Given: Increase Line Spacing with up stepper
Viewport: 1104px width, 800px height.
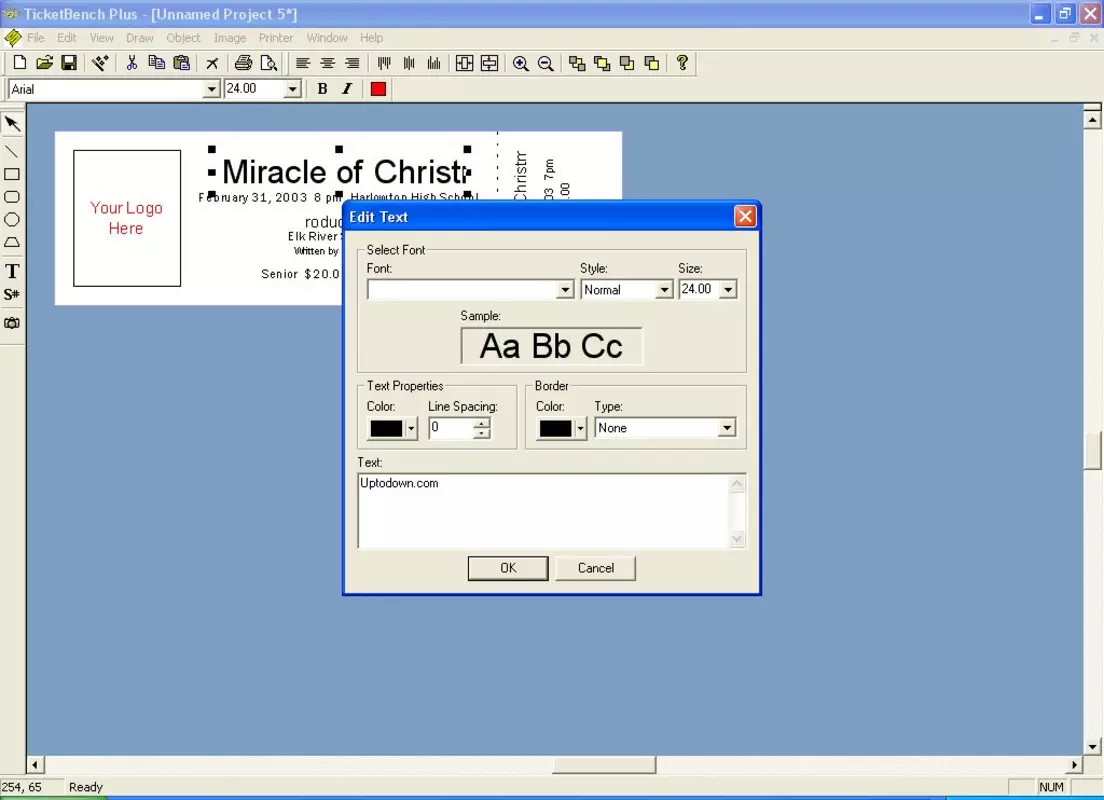Looking at the screenshot, I should [481, 423].
